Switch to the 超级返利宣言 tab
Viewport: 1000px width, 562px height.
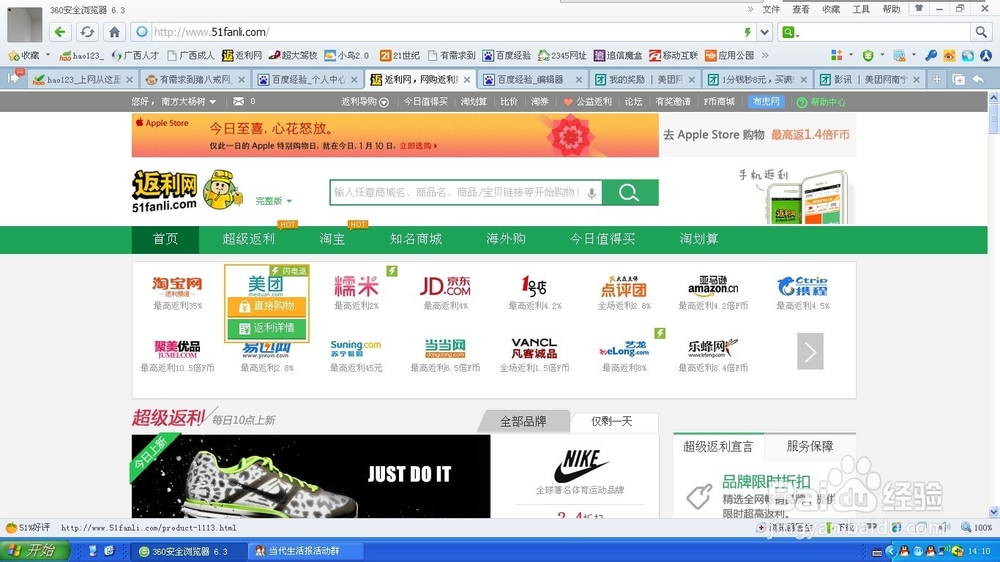pyautogui.click(x=718, y=447)
